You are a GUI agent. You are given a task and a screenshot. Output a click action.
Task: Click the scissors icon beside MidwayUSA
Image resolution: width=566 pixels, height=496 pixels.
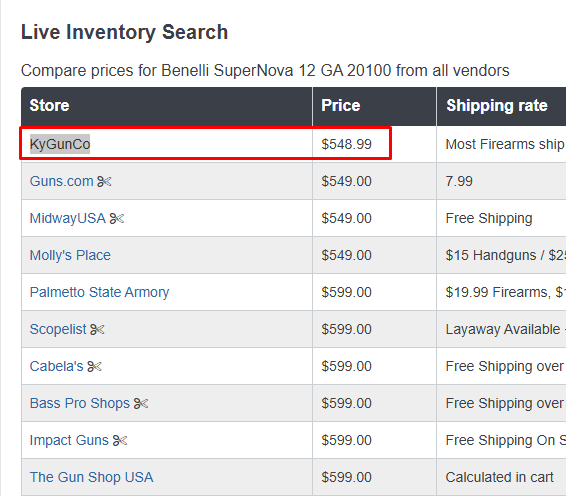(117, 218)
